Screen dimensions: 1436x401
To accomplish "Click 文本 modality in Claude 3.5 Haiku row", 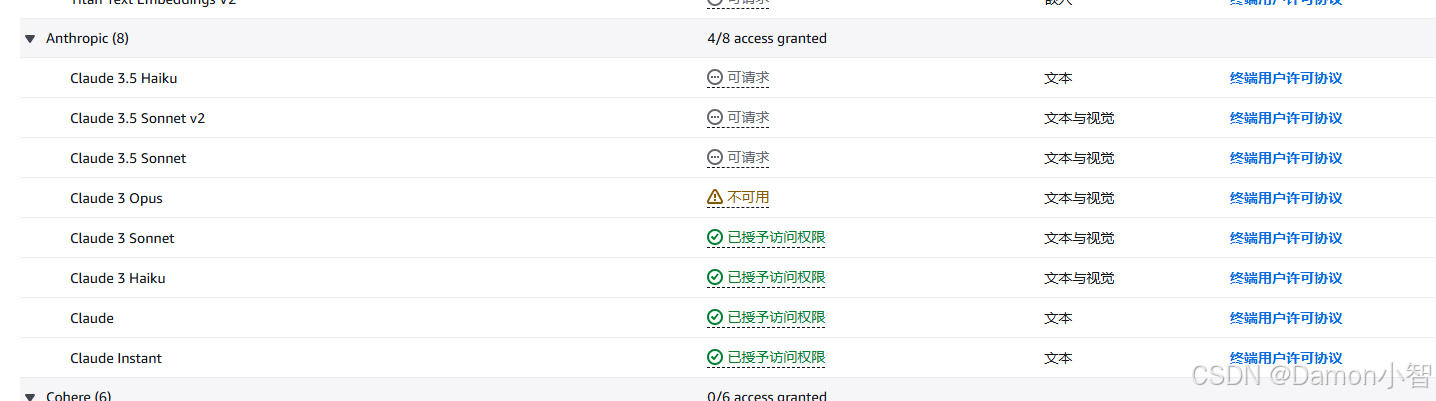I will tap(1058, 78).
